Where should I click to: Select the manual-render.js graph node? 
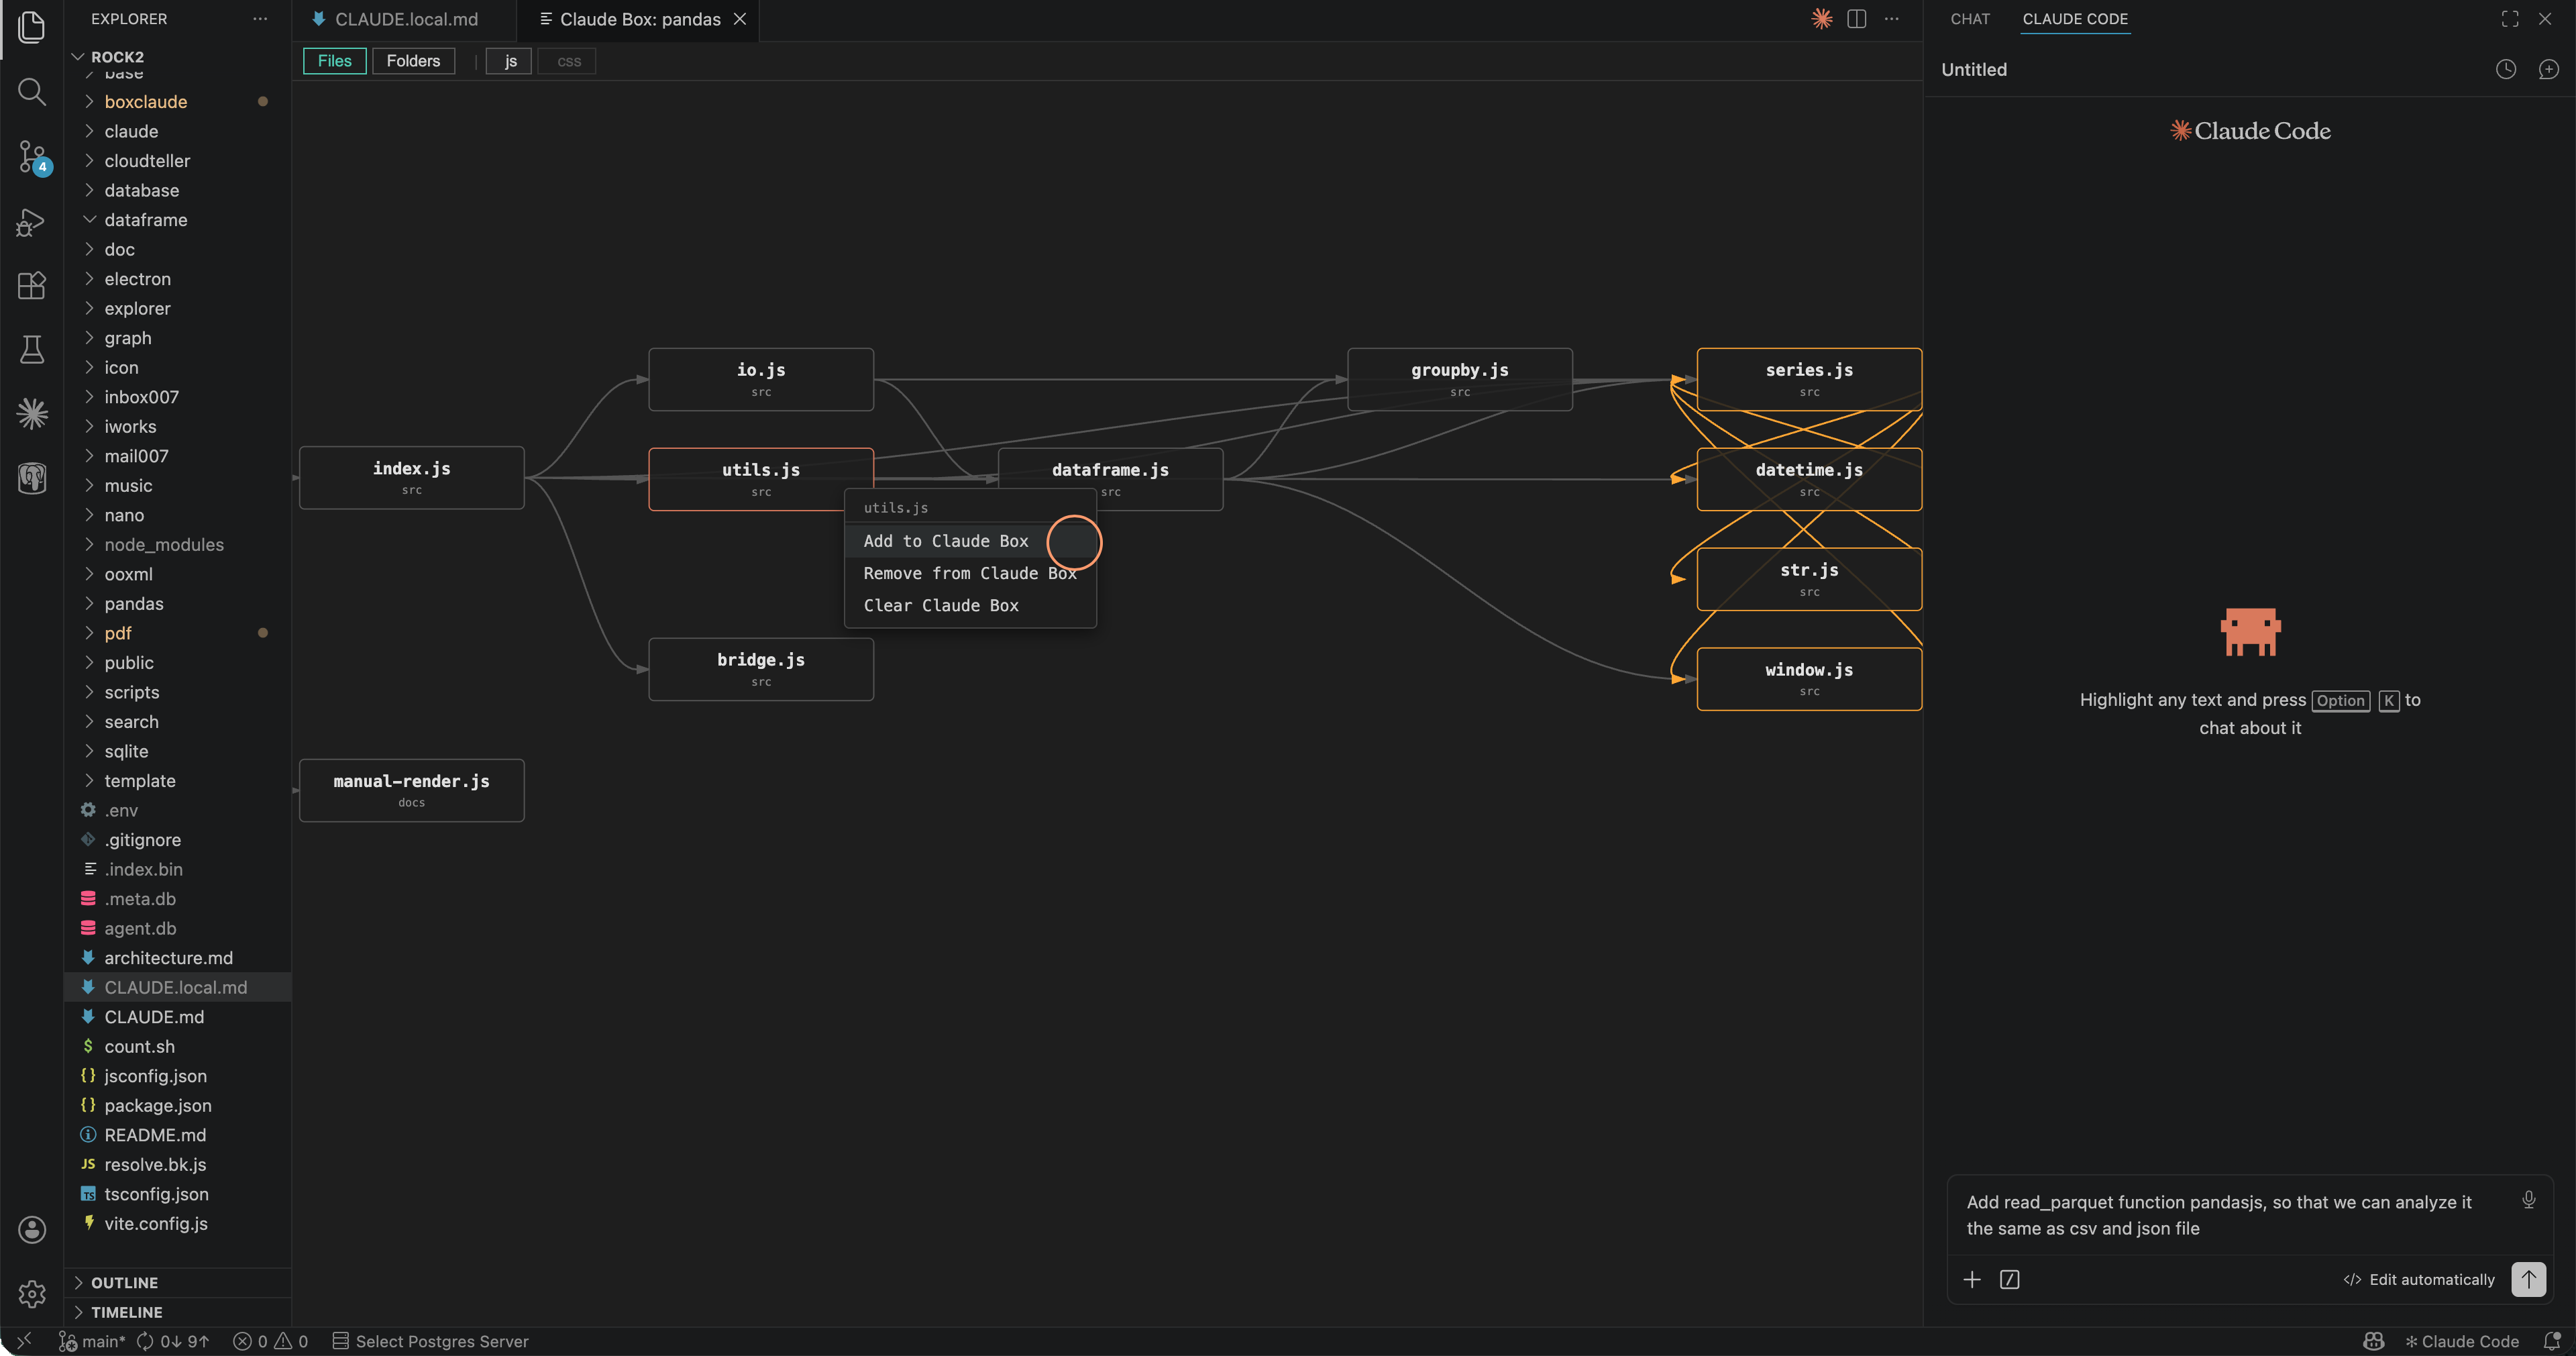click(411, 790)
